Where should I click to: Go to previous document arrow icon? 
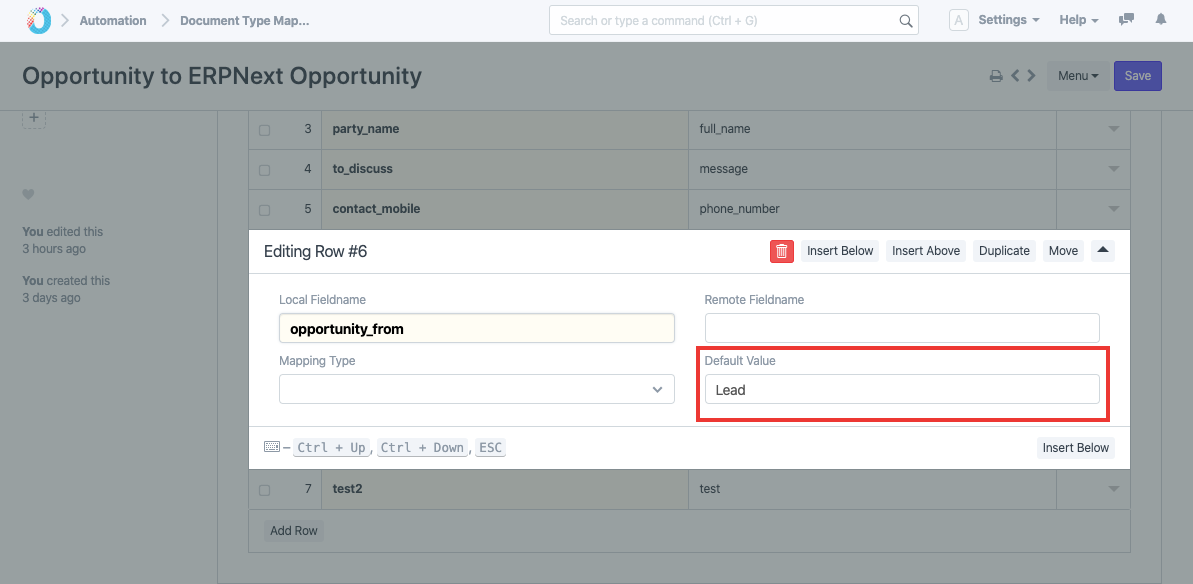(x=1015, y=76)
